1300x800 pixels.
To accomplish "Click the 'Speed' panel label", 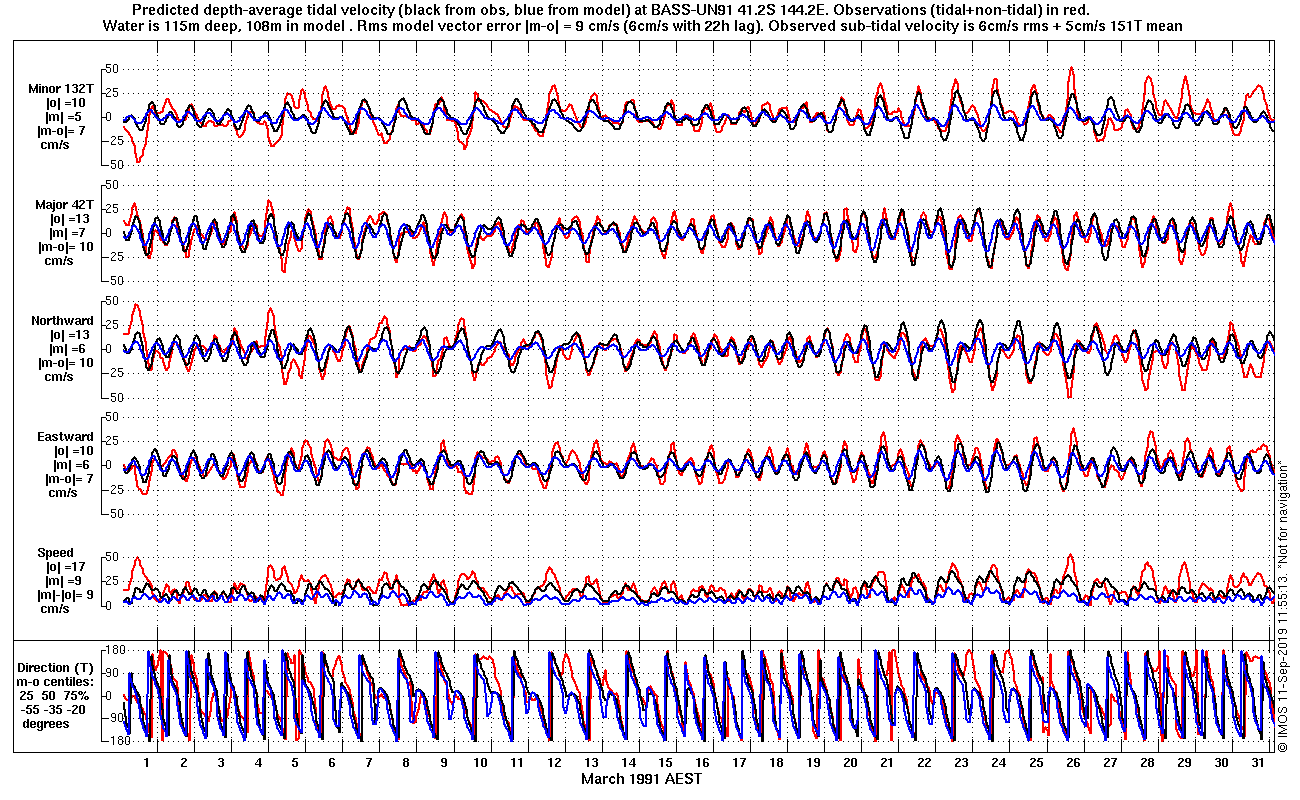I will pyautogui.click(x=56, y=552).
